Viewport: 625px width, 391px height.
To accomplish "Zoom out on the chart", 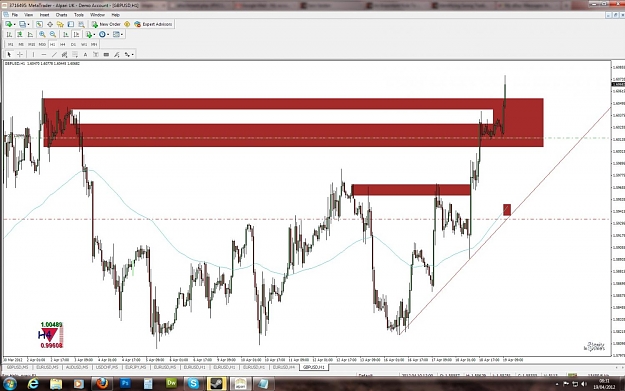I will pyautogui.click(x=53, y=34).
